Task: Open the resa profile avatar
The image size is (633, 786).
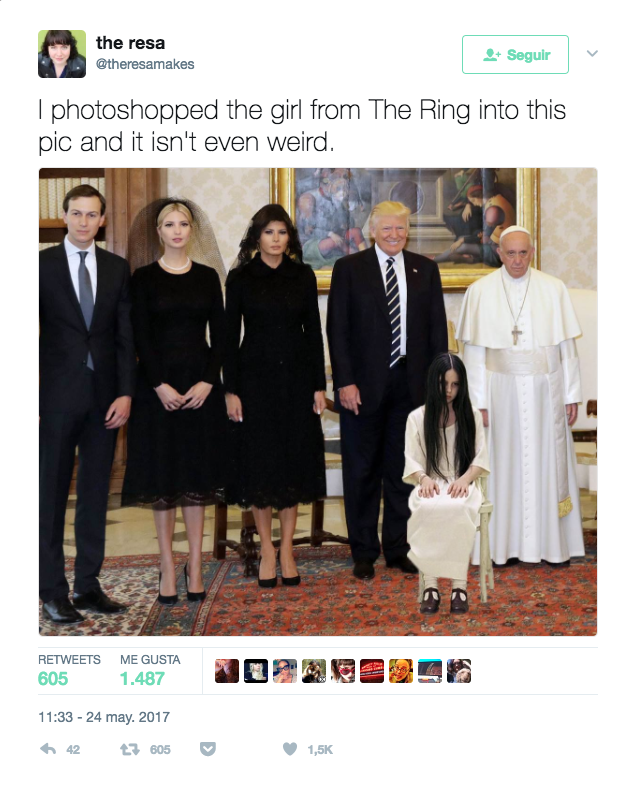Action: click(62, 54)
